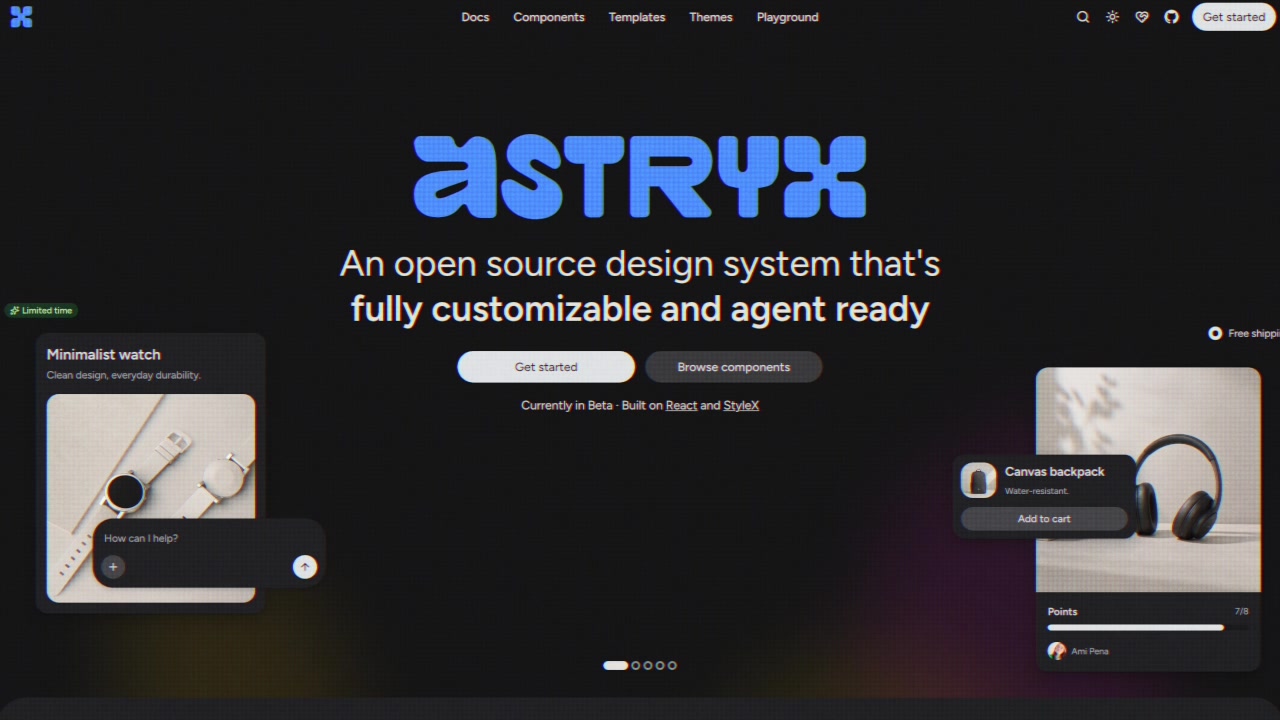Select the third carousel dot
The width and height of the screenshot is (1280, 720).
click(648, 665)
